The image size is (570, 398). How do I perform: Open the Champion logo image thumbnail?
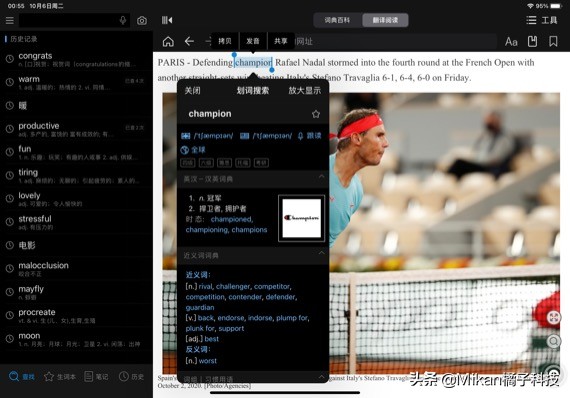click(301, 218)
